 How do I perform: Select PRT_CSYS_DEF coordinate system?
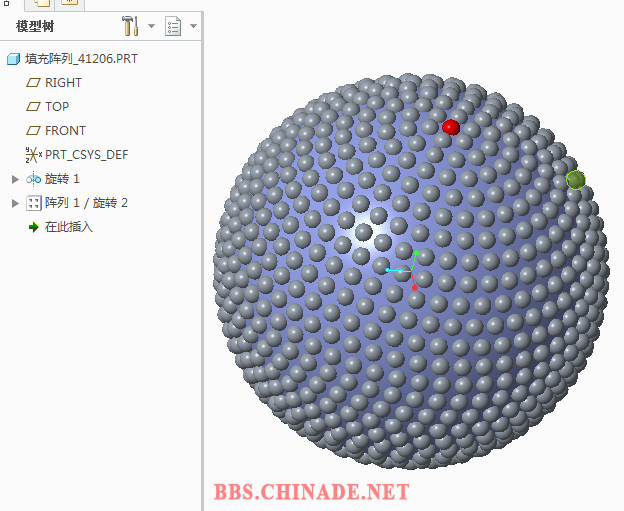tap(87, 154)
